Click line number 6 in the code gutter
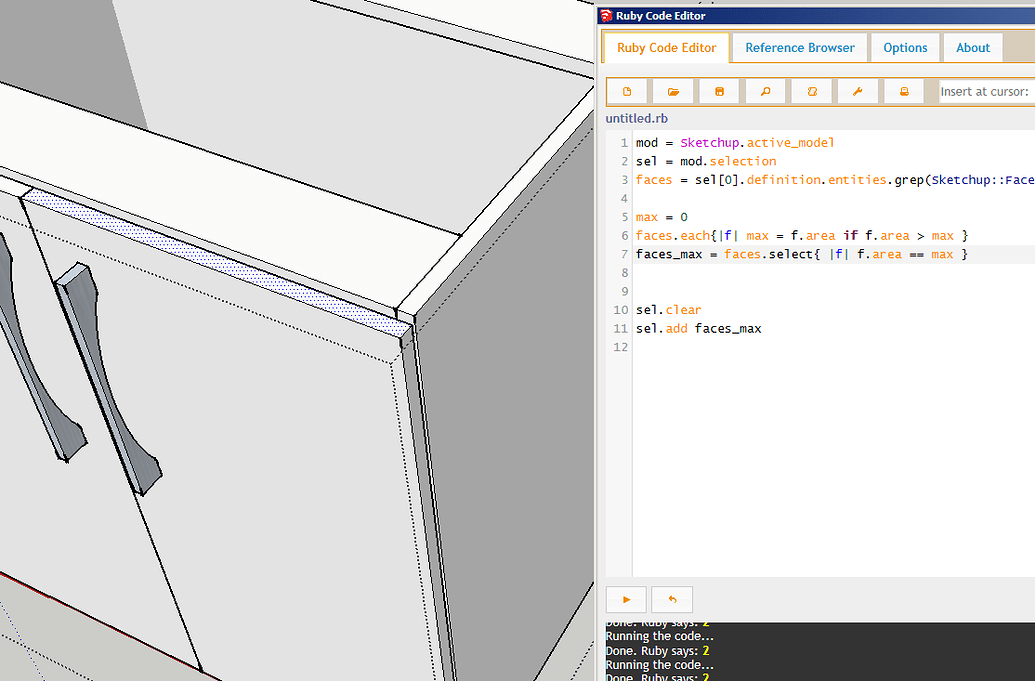 623,235
